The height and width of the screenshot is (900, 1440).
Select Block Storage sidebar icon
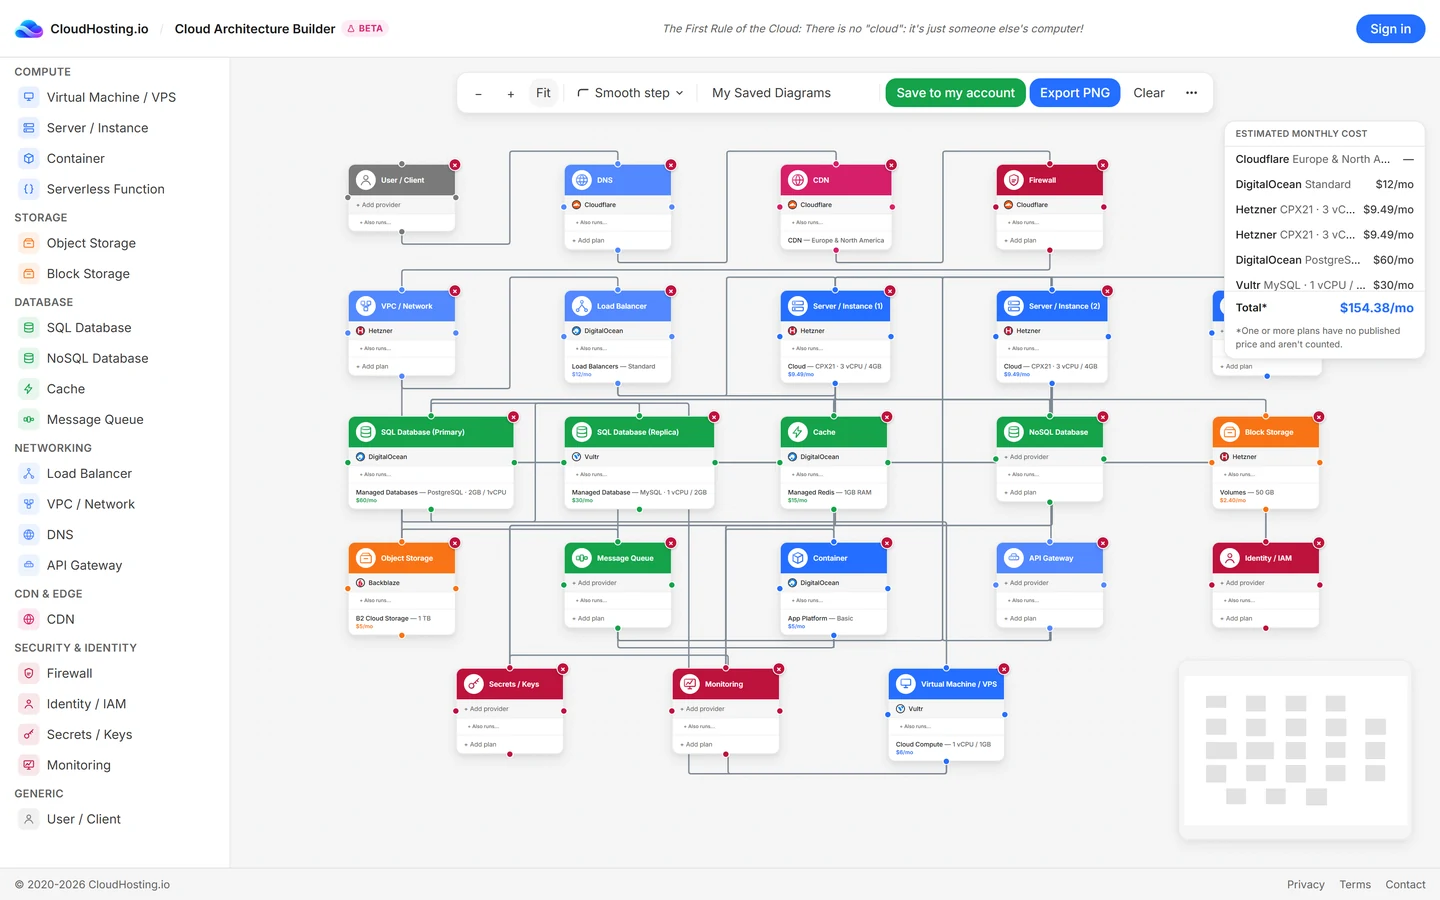pyautogui.click(x=29, y=274)
